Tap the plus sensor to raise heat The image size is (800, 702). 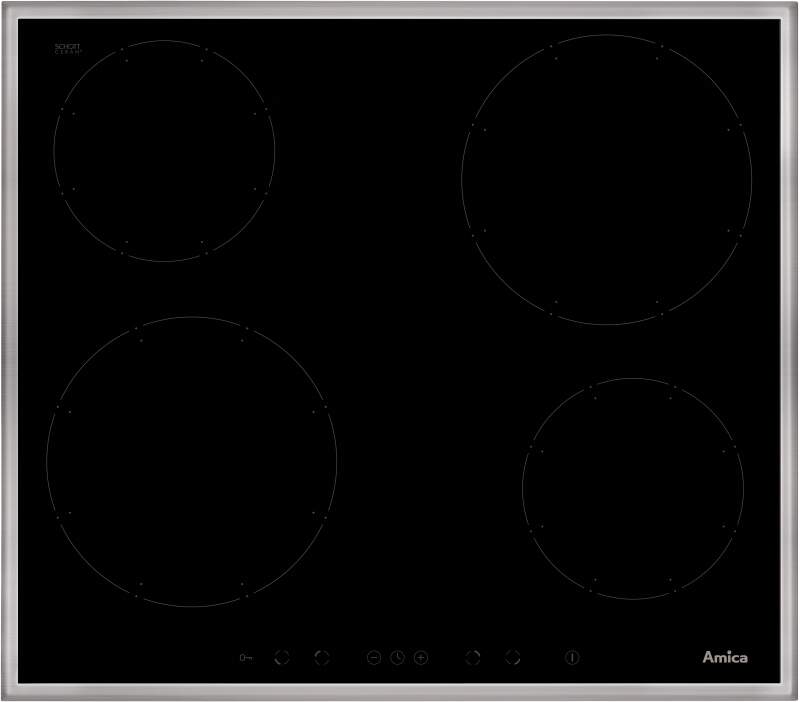click(x=420, y=658)
